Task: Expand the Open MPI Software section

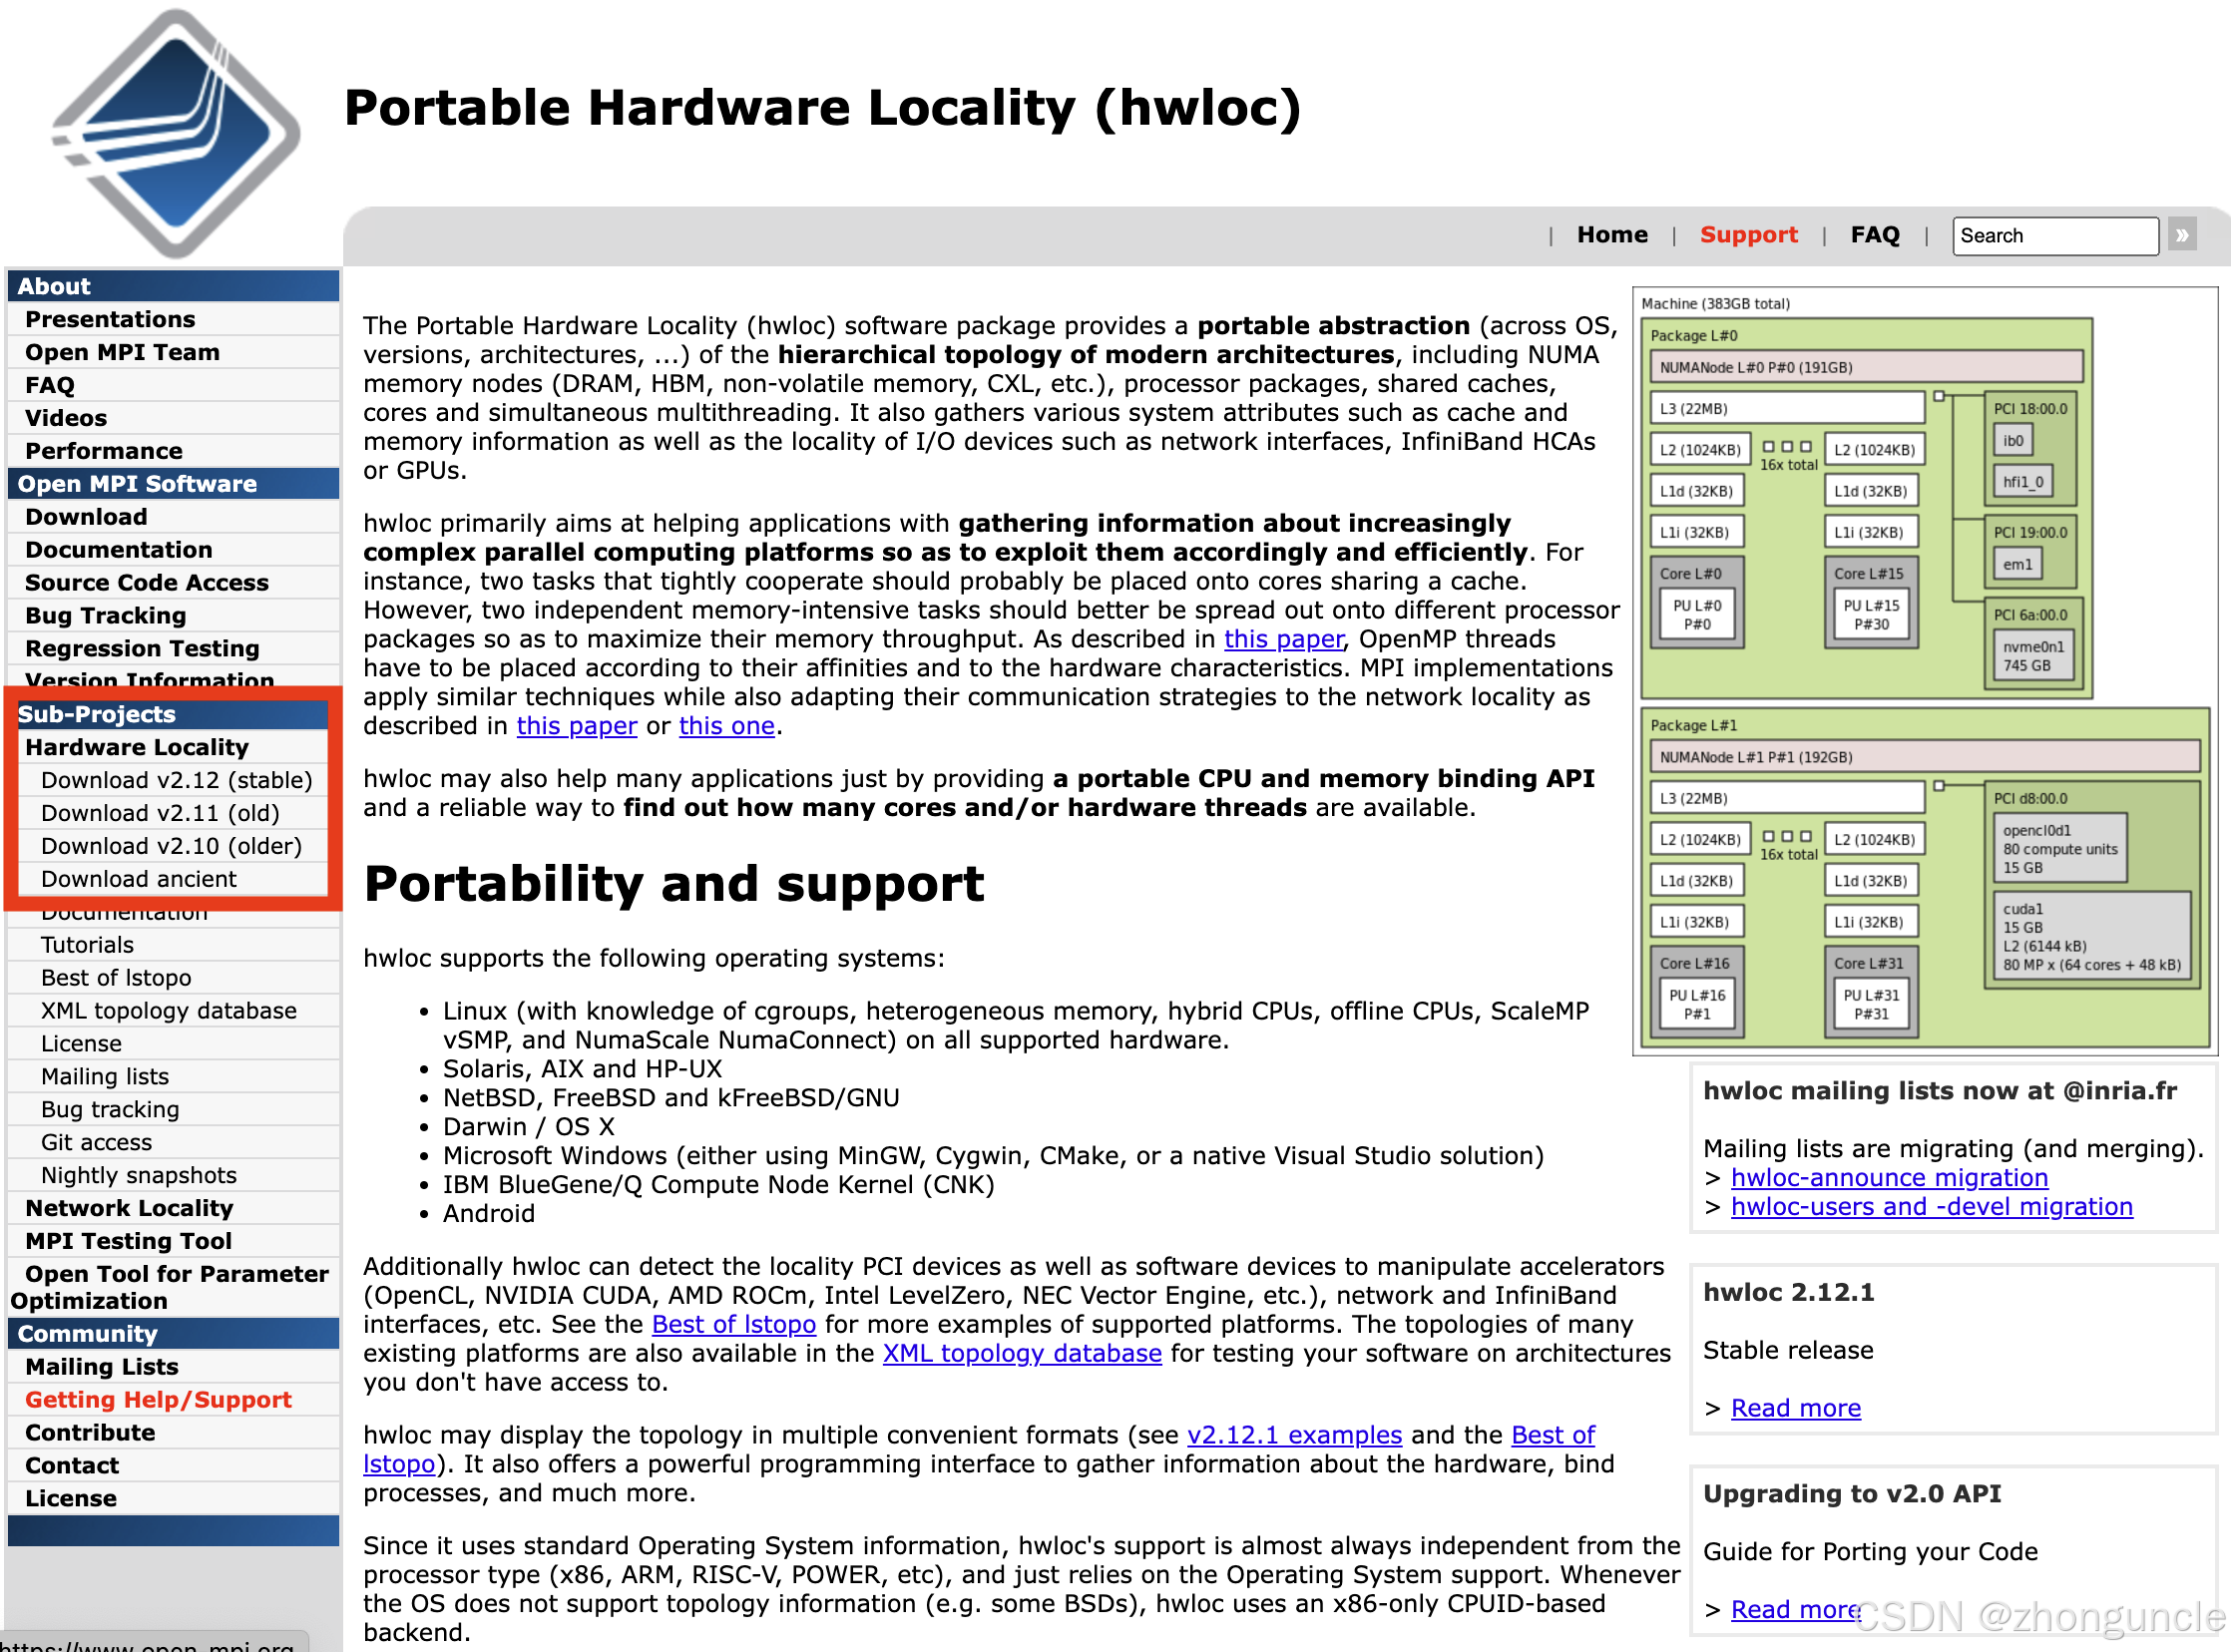Action: tap(136, 483)
